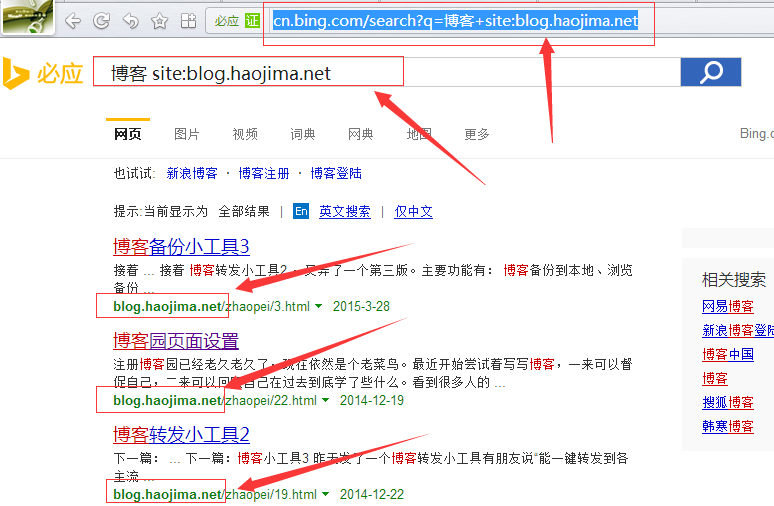774x506 pixels.
Task: Switch to the 视频 tab
Action: point(245,134)
